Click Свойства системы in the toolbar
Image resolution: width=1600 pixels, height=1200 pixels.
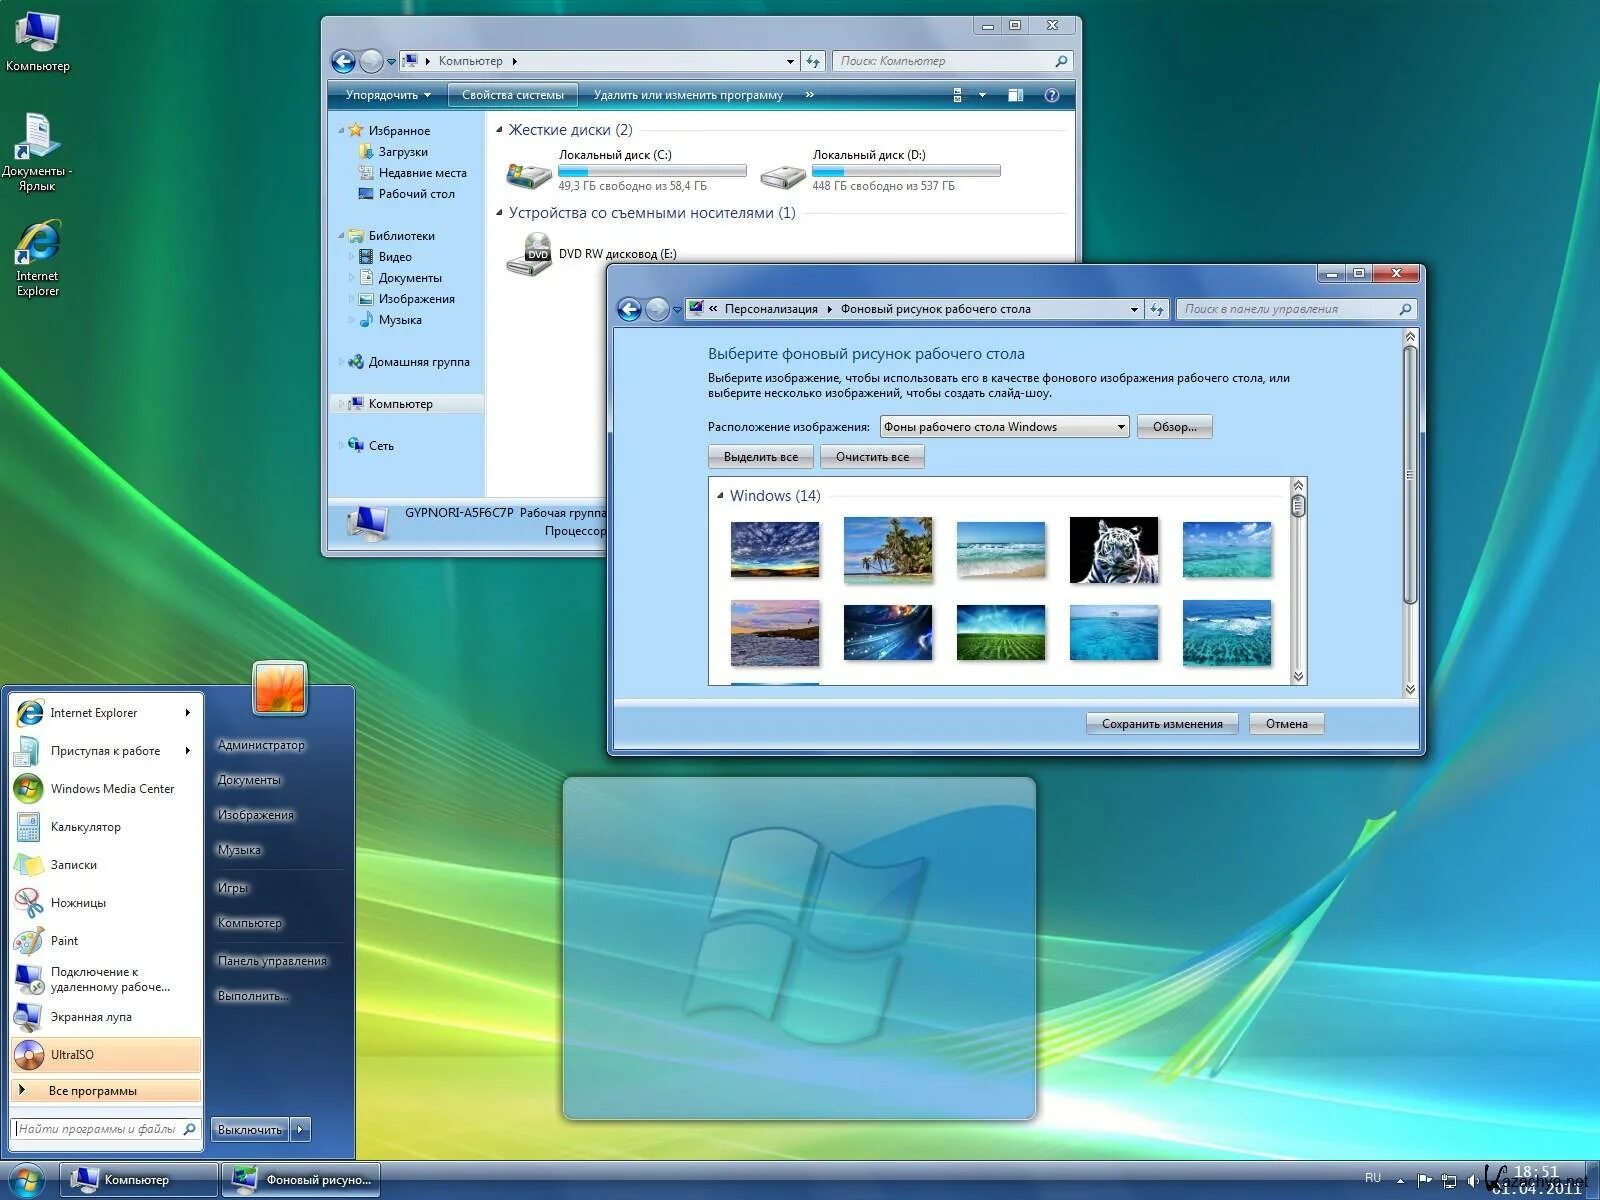coord(513,95)
